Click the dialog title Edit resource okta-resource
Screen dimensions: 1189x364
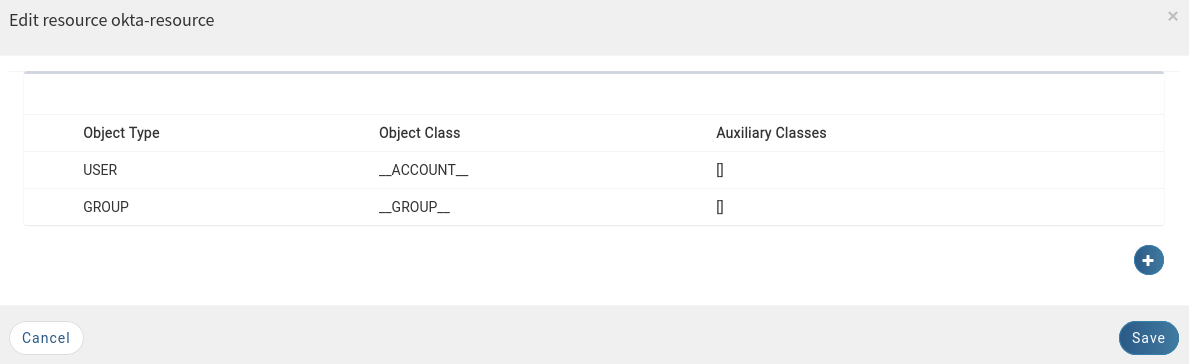point(111,20)
